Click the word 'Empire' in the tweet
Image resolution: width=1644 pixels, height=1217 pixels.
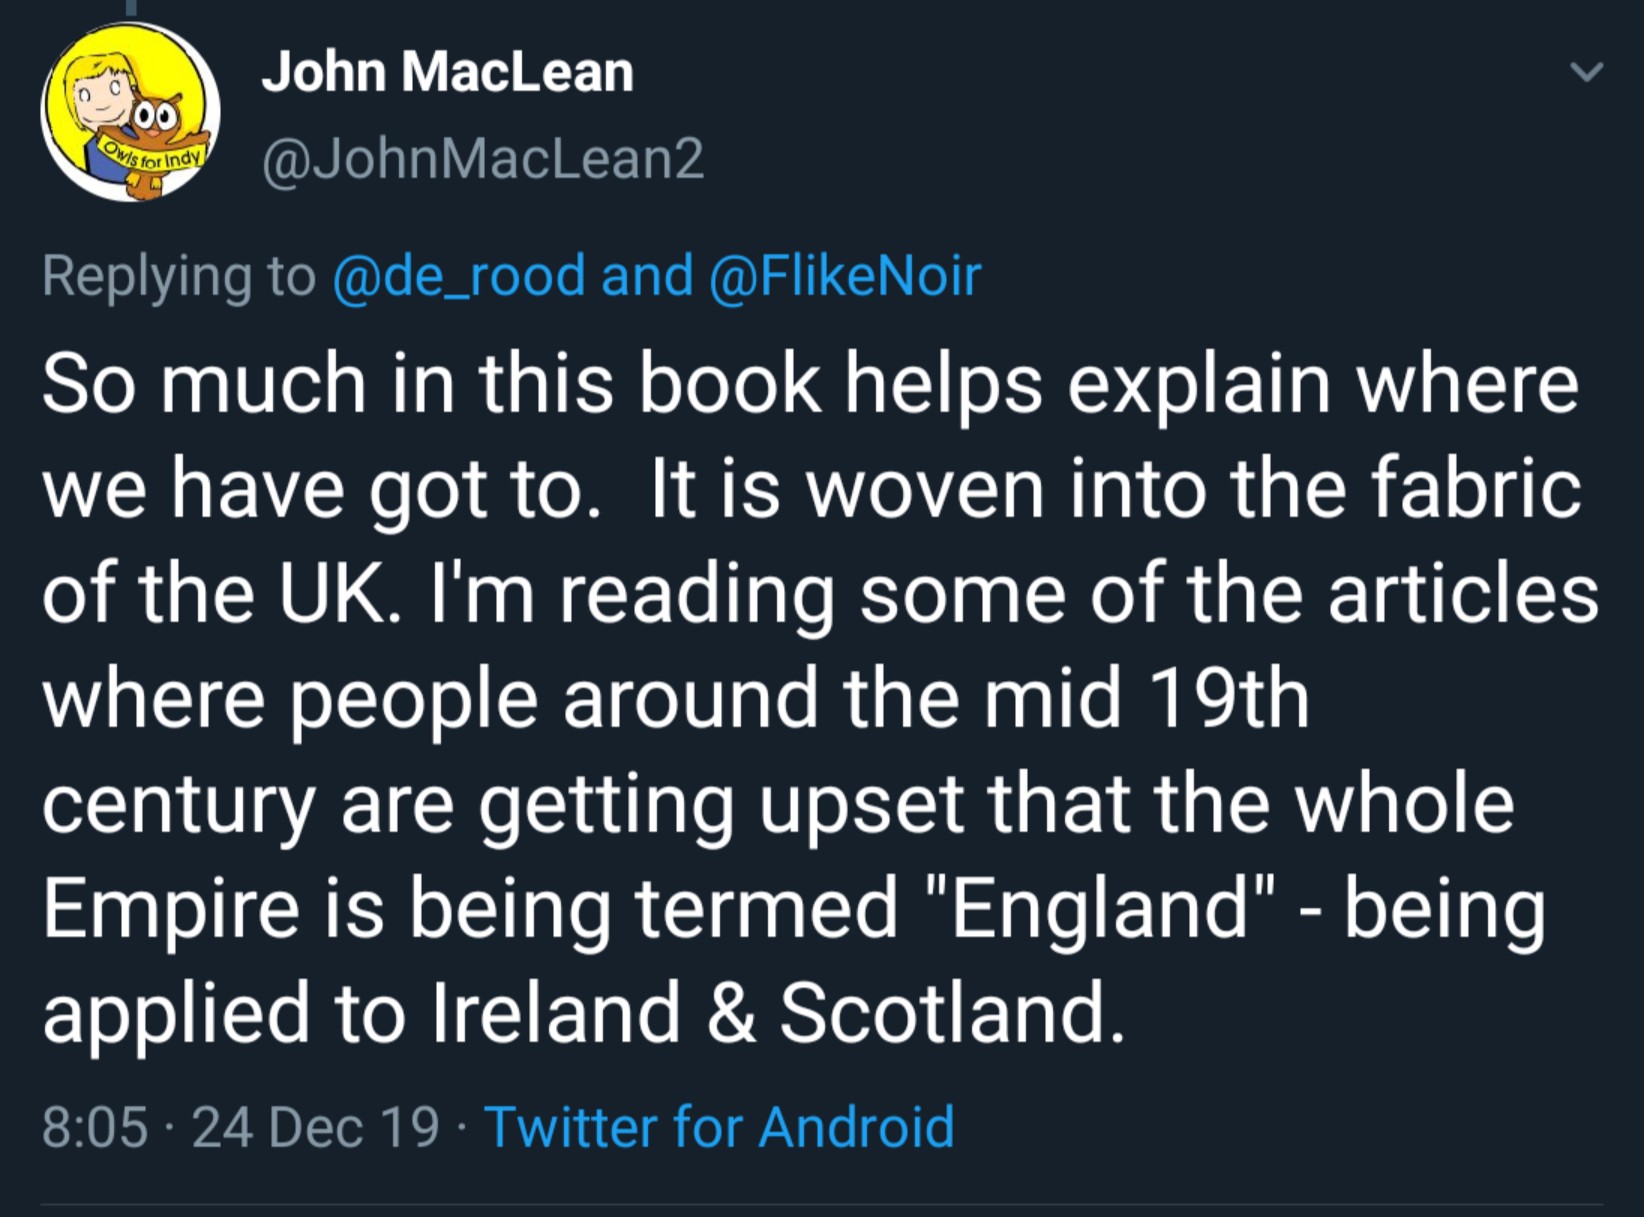(x=171, y=908)
